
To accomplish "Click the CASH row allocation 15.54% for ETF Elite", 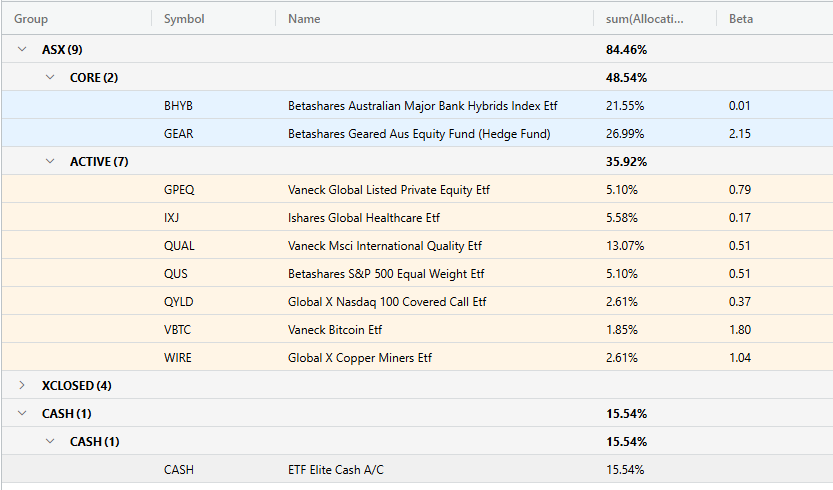I will tap(625, 470).
